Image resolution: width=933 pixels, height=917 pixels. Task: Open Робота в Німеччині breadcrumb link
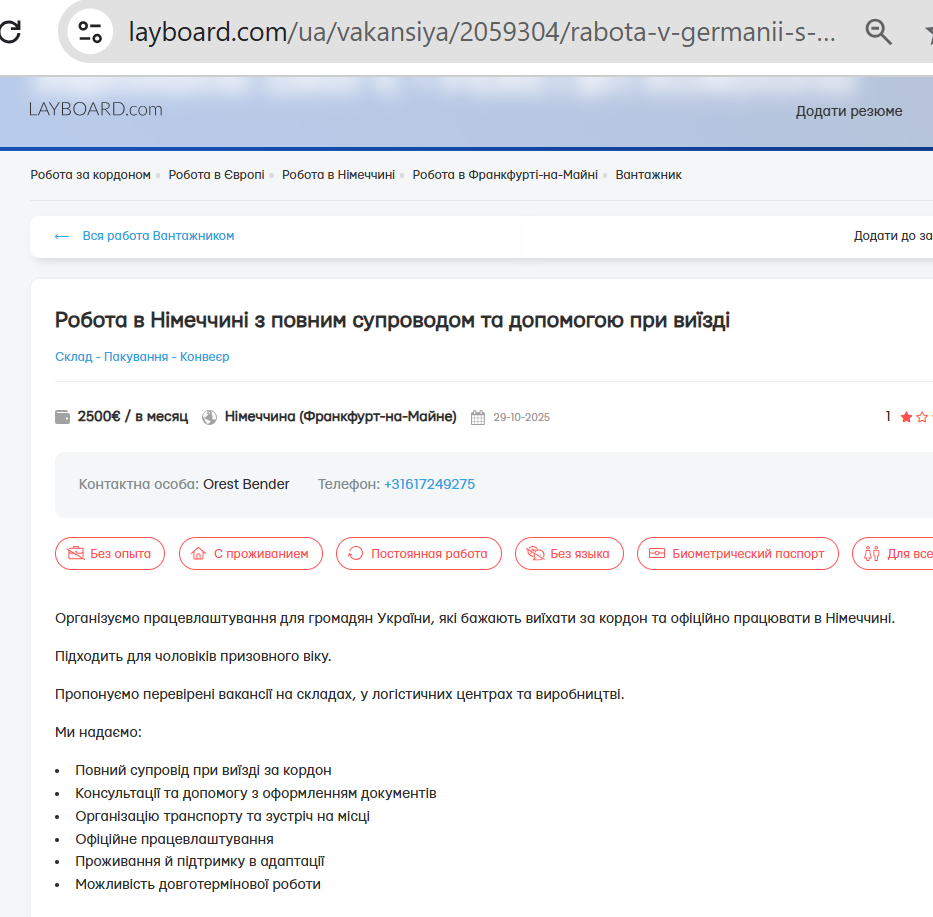(338, 175)
